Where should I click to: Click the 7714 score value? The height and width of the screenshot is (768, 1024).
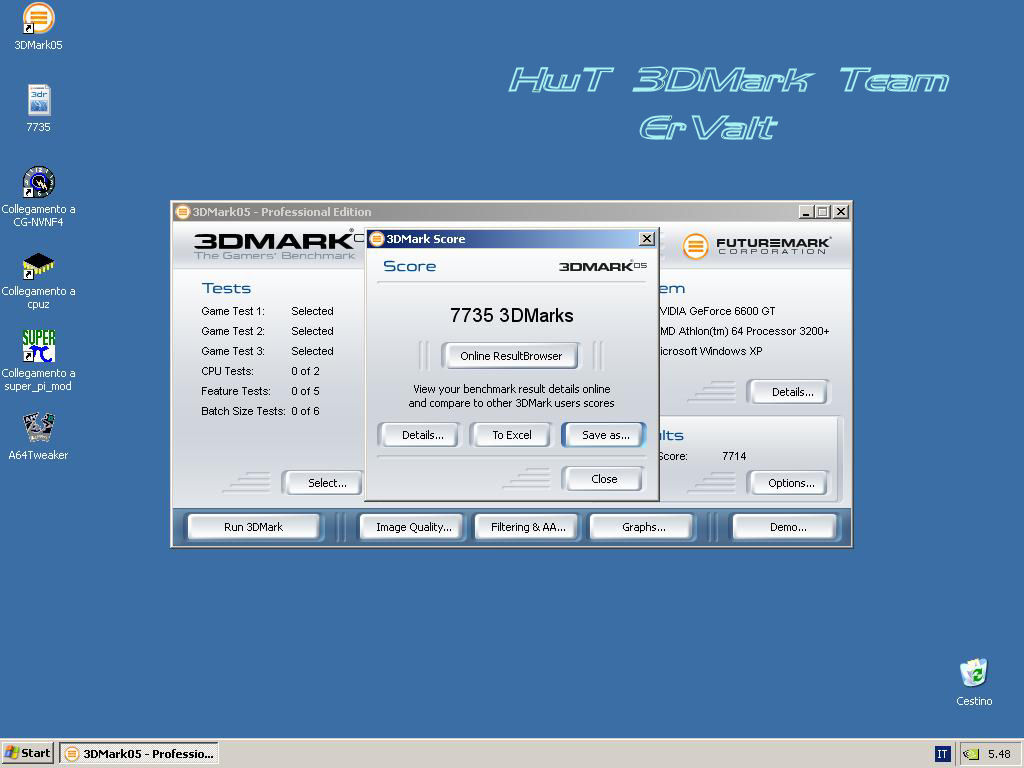tap(734, 456)
